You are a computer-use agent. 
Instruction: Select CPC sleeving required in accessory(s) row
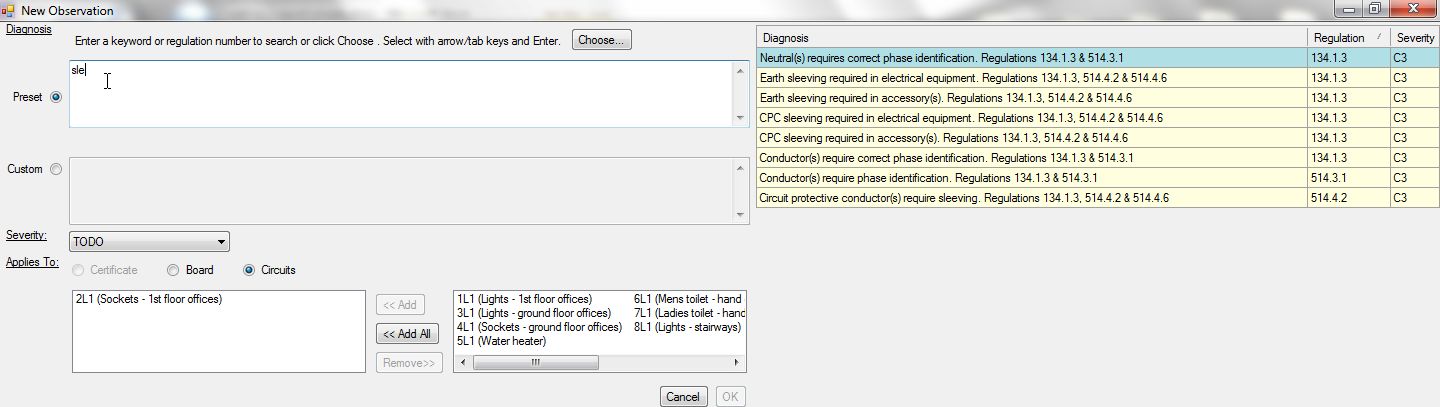[1098, 138]
